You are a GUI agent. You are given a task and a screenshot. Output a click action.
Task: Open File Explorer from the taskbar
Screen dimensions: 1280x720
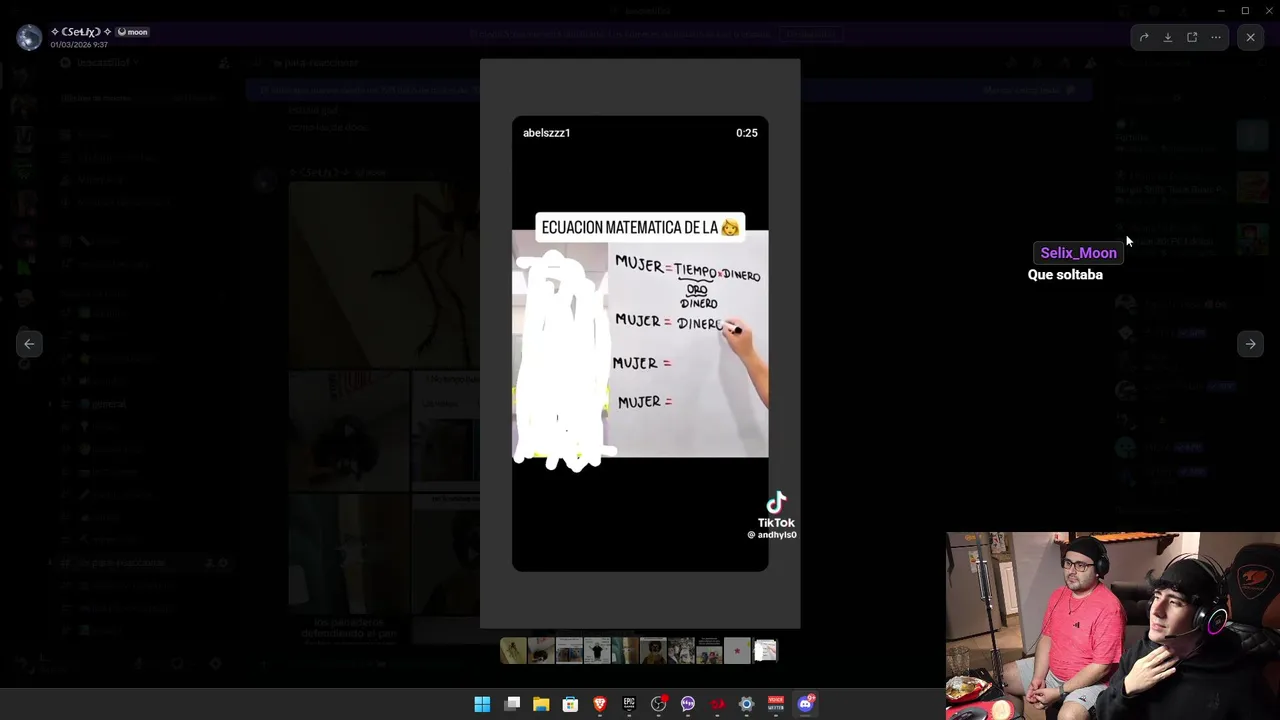tap(541, 704)
